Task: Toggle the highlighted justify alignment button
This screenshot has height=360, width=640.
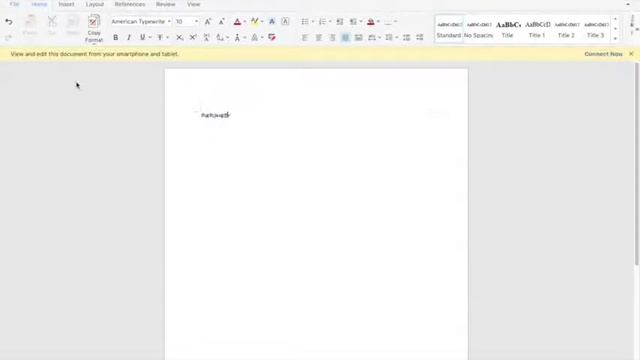Action: (x=345, y=37)
